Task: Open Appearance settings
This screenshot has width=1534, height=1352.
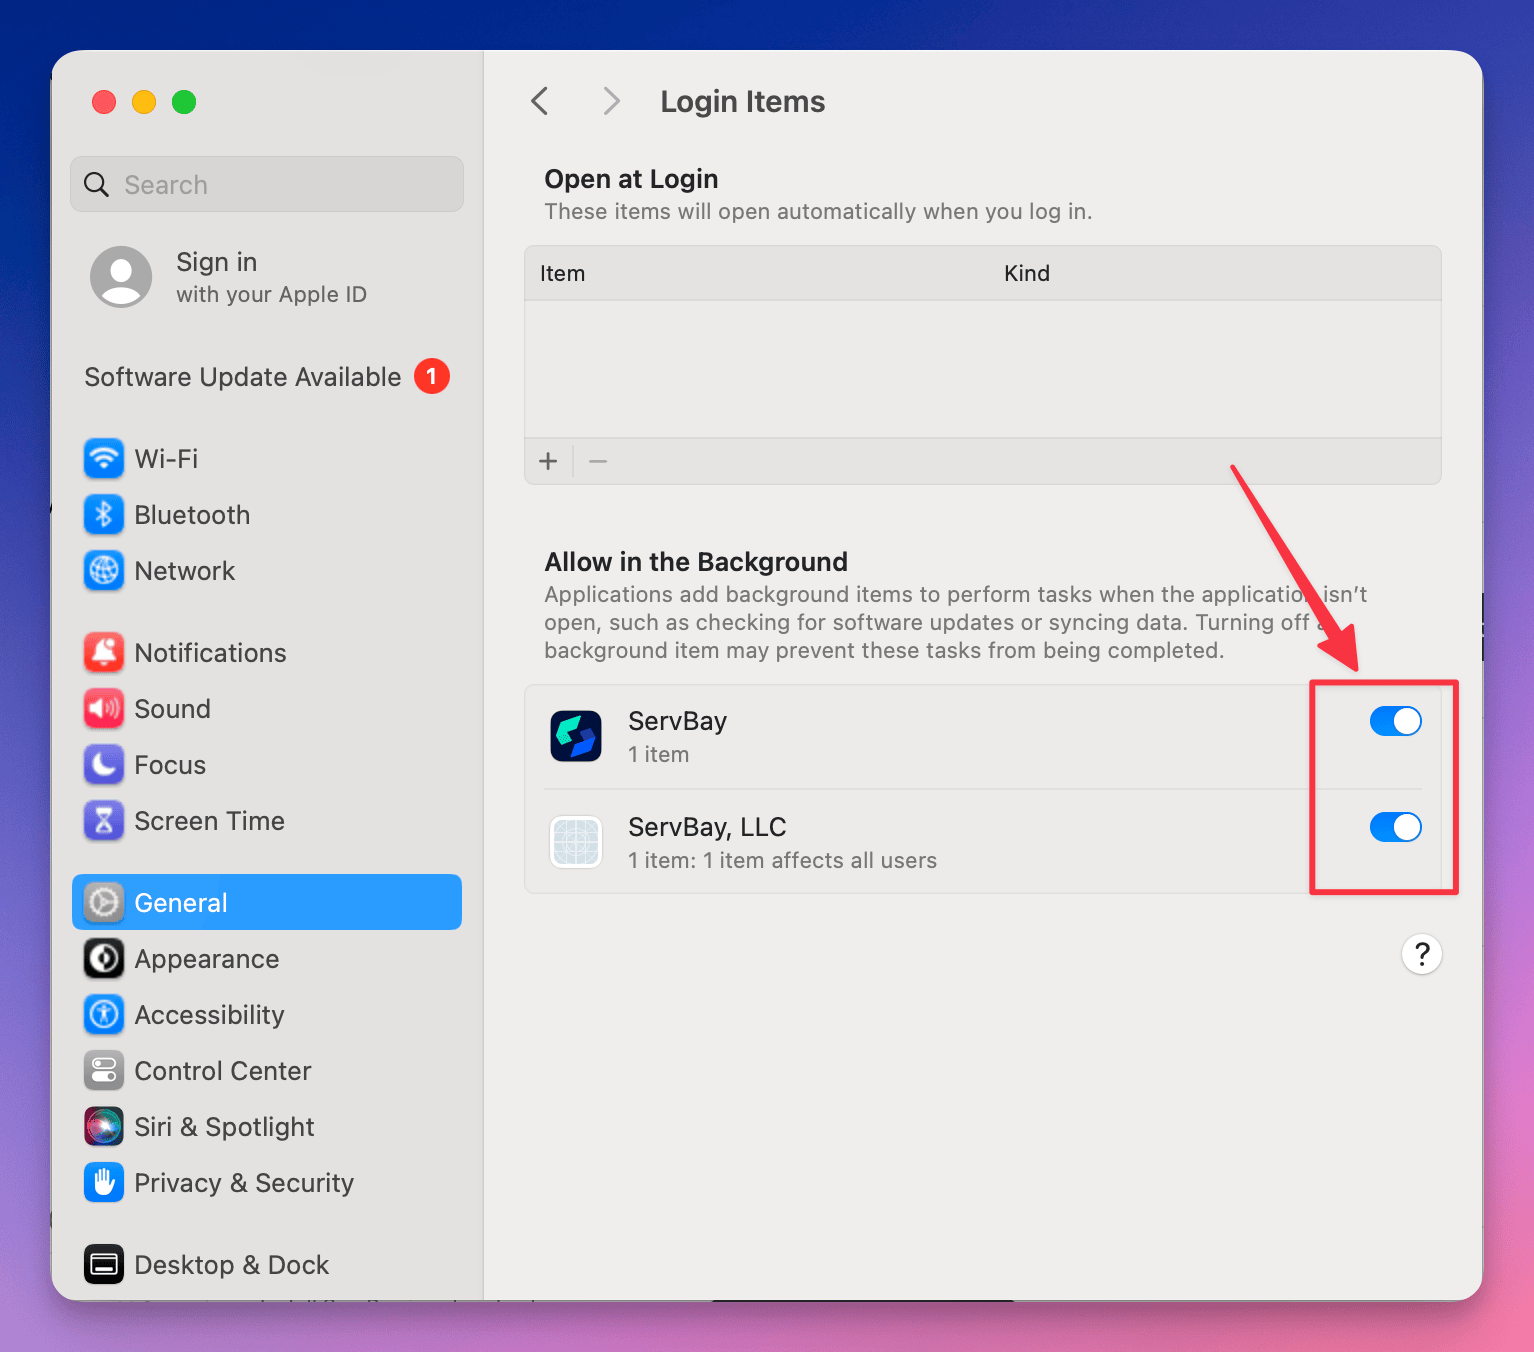Action: [x=267, y=959]
